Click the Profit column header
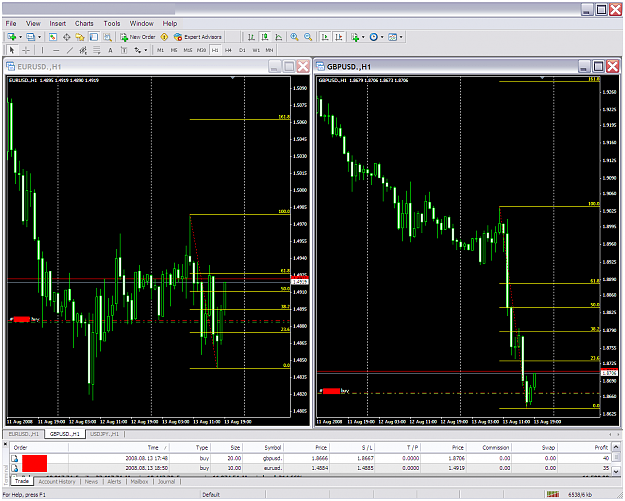This screenshot has height=501, width=625. pyautogui.click(x=584, y=448)
